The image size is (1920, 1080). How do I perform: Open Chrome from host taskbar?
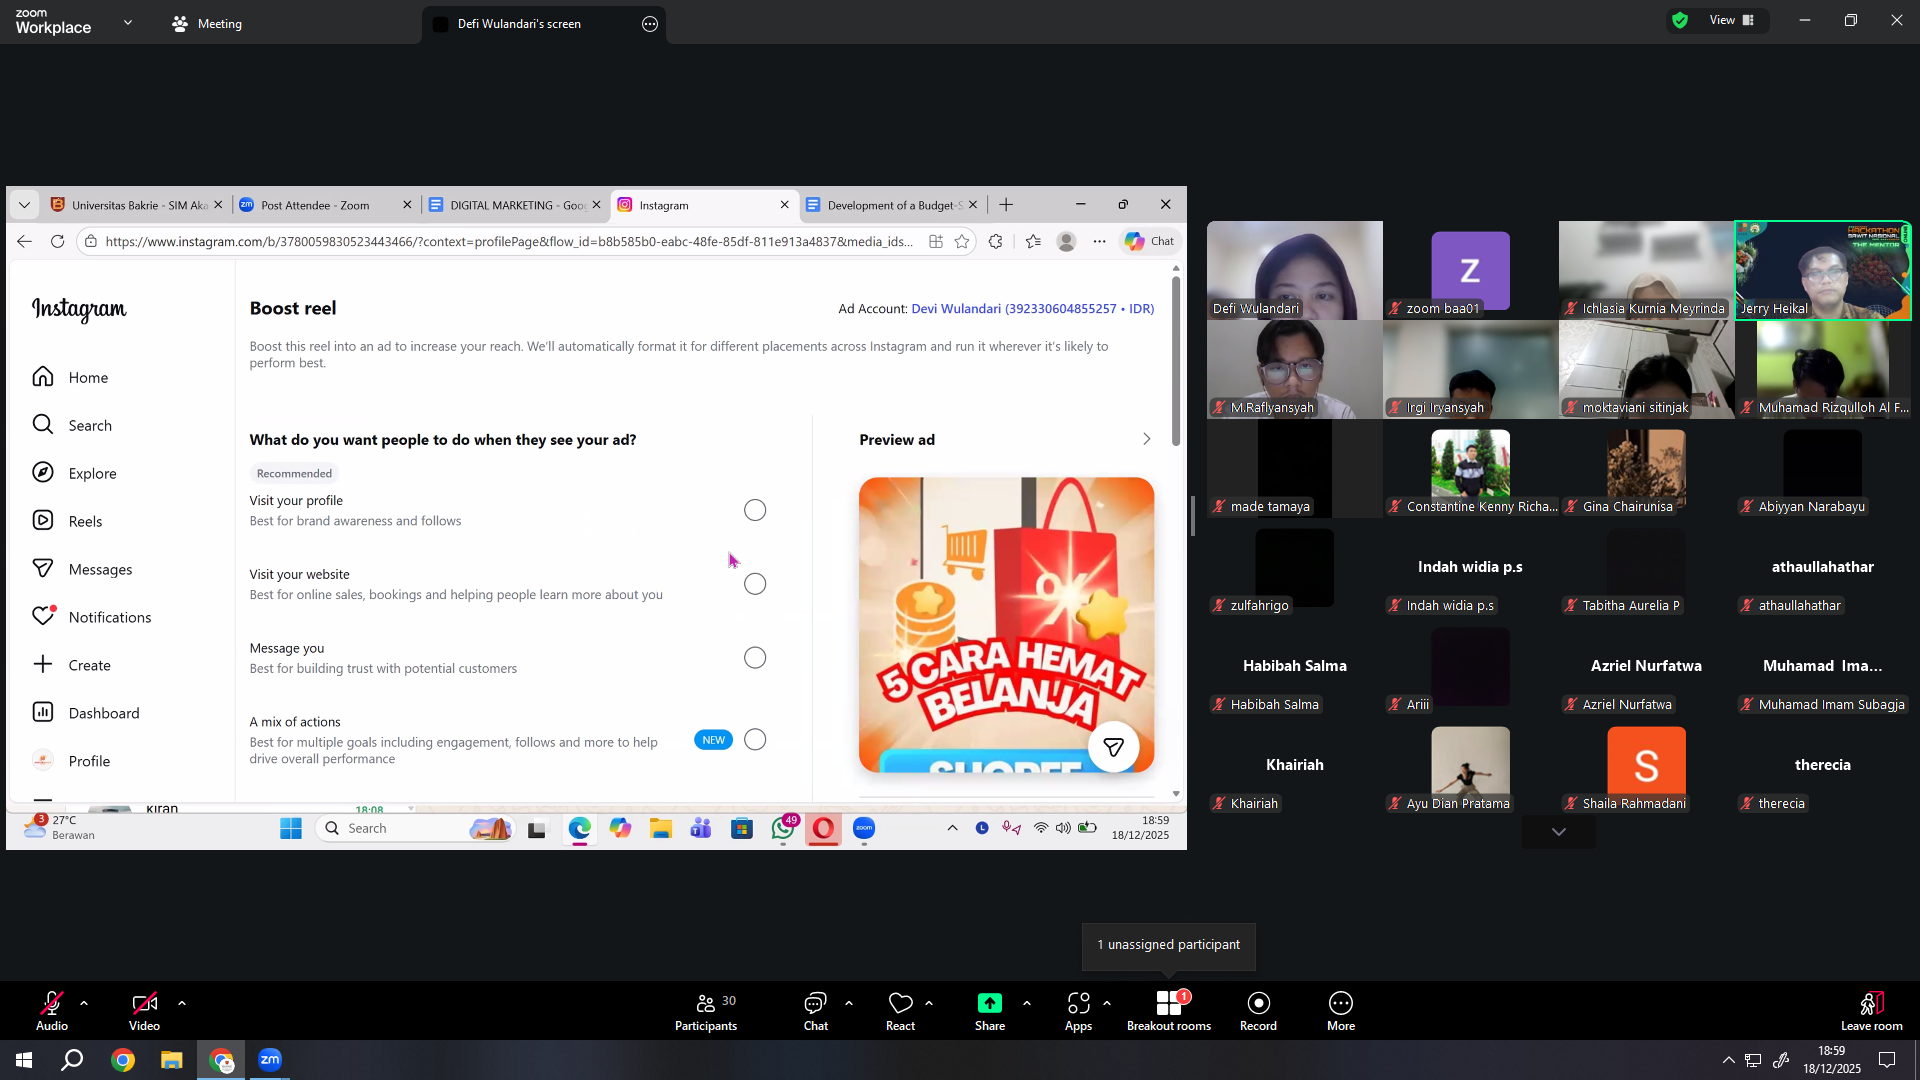[x=123, y=1060]
